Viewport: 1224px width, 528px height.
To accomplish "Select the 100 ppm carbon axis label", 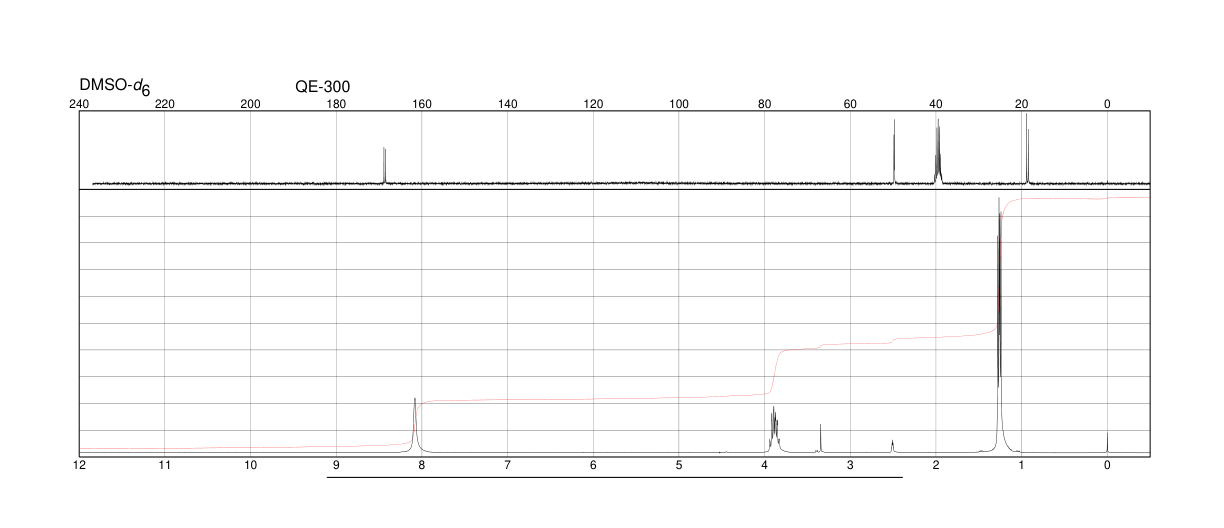I will (679, 104).
